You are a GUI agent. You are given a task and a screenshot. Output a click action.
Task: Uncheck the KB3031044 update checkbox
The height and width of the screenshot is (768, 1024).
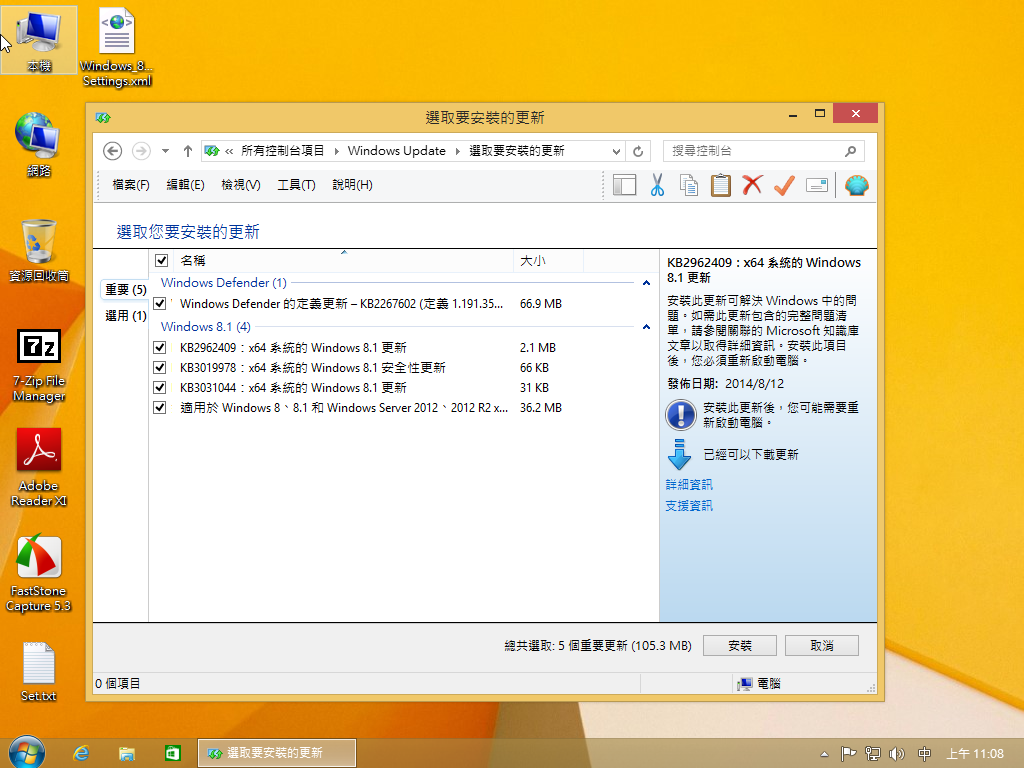(x=159, y=387)
